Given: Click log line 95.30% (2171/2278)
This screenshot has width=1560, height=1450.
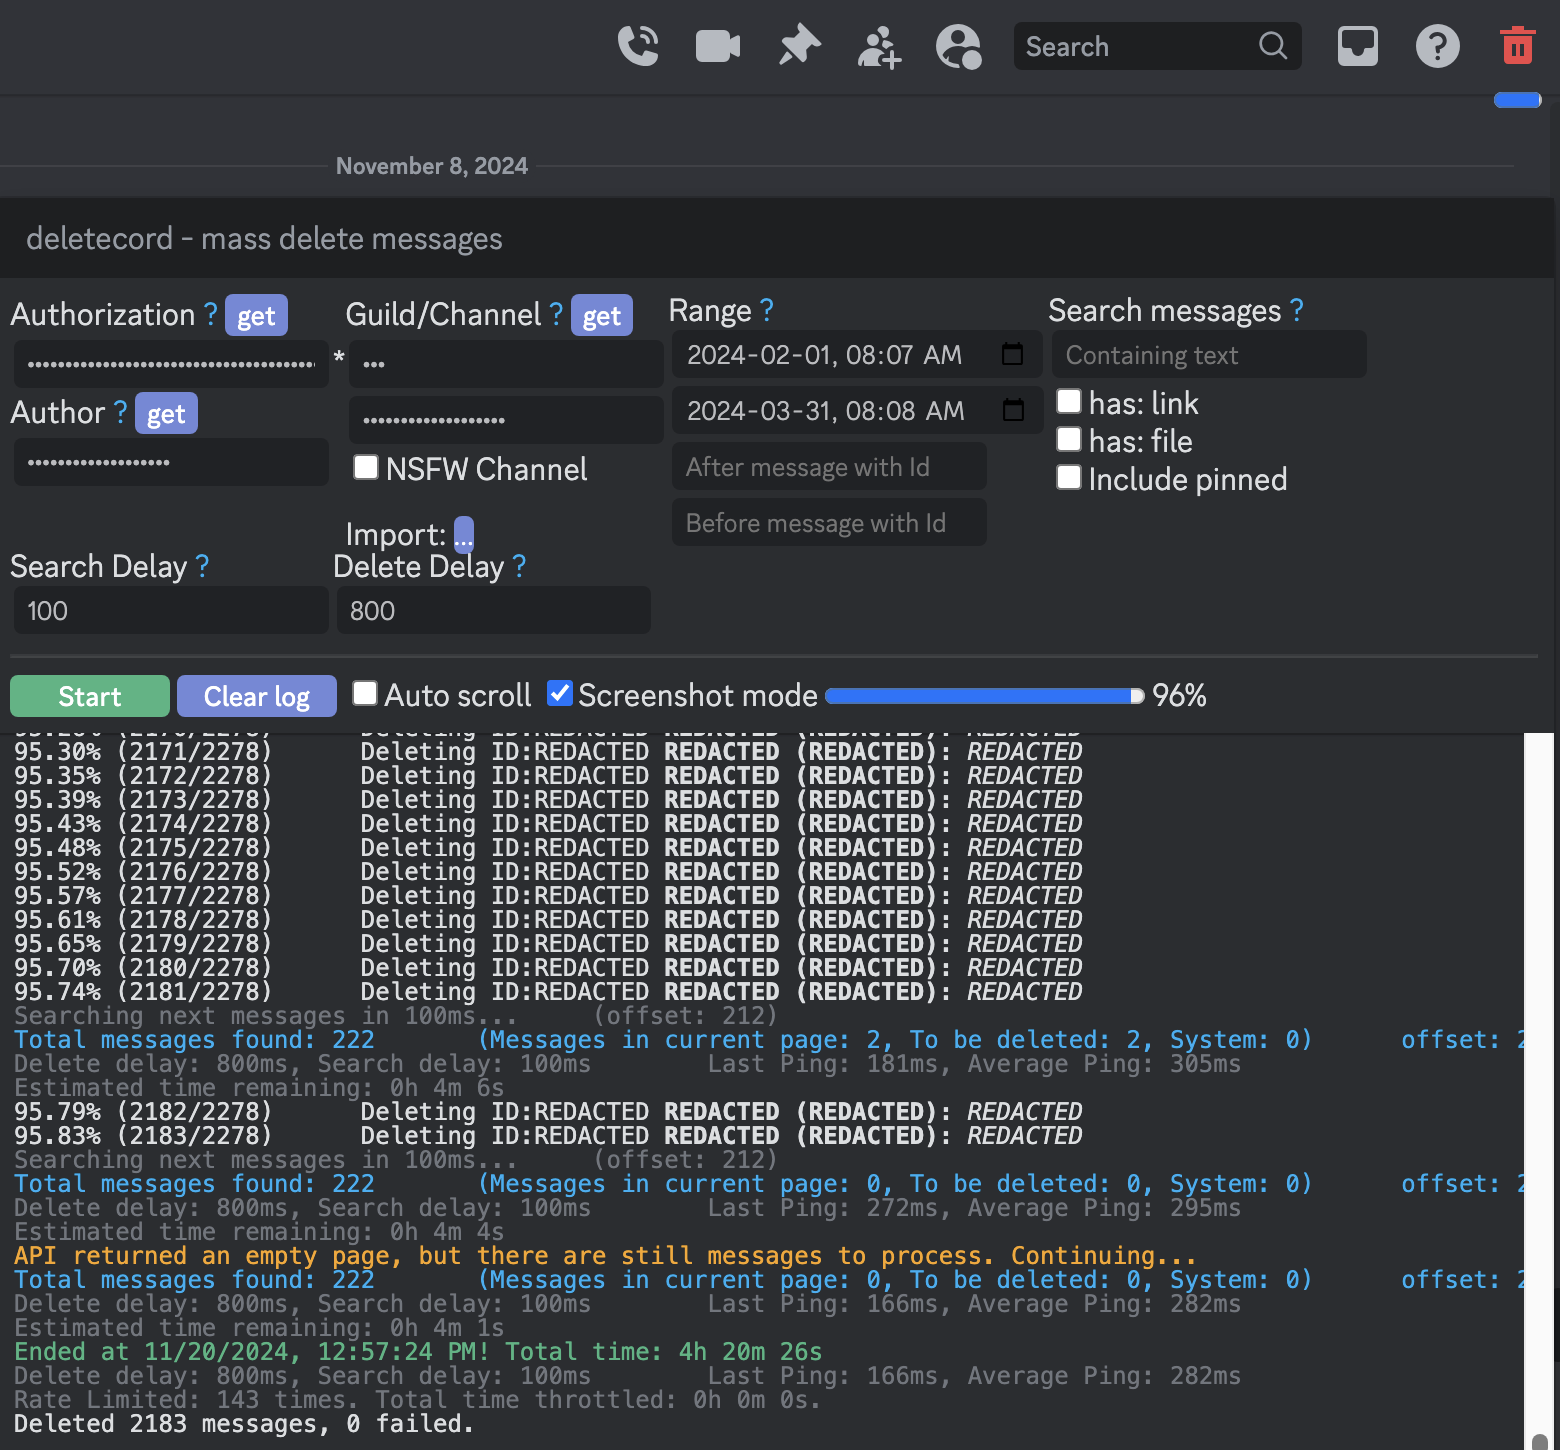Looking at the screenshot, I should pos(548,752).
